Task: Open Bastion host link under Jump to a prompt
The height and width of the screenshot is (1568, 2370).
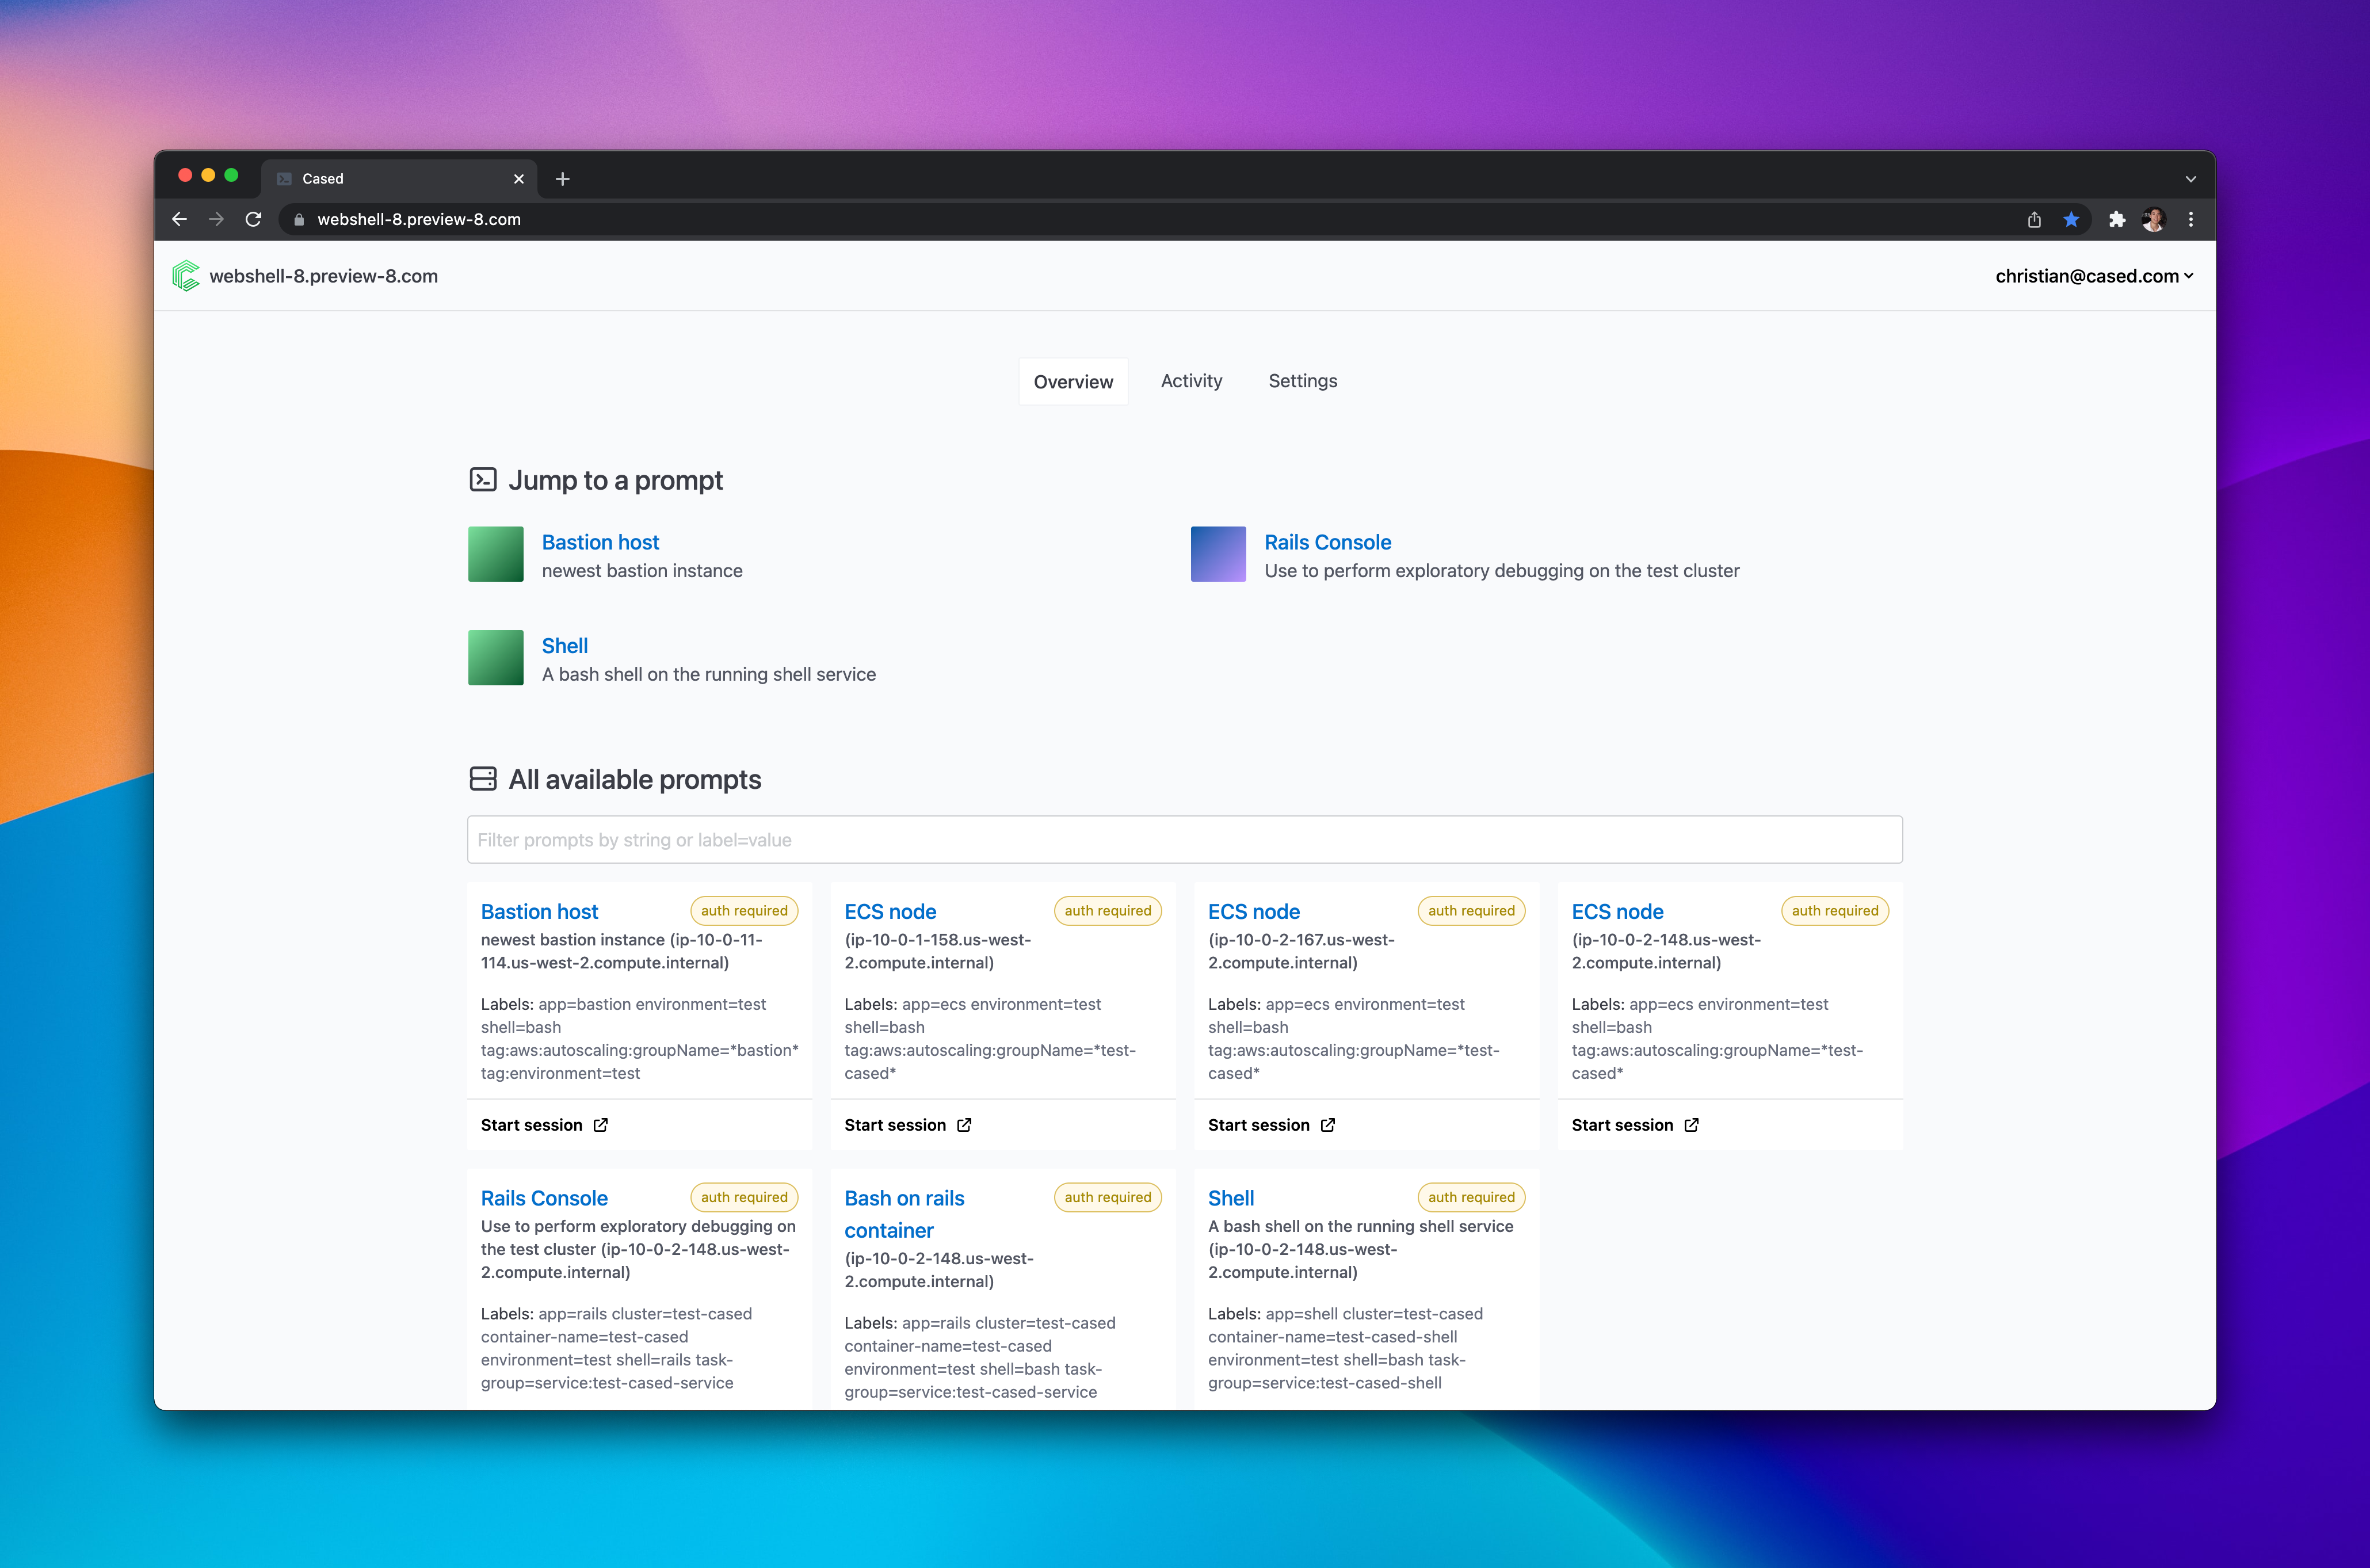Action: tap(600, 542)
